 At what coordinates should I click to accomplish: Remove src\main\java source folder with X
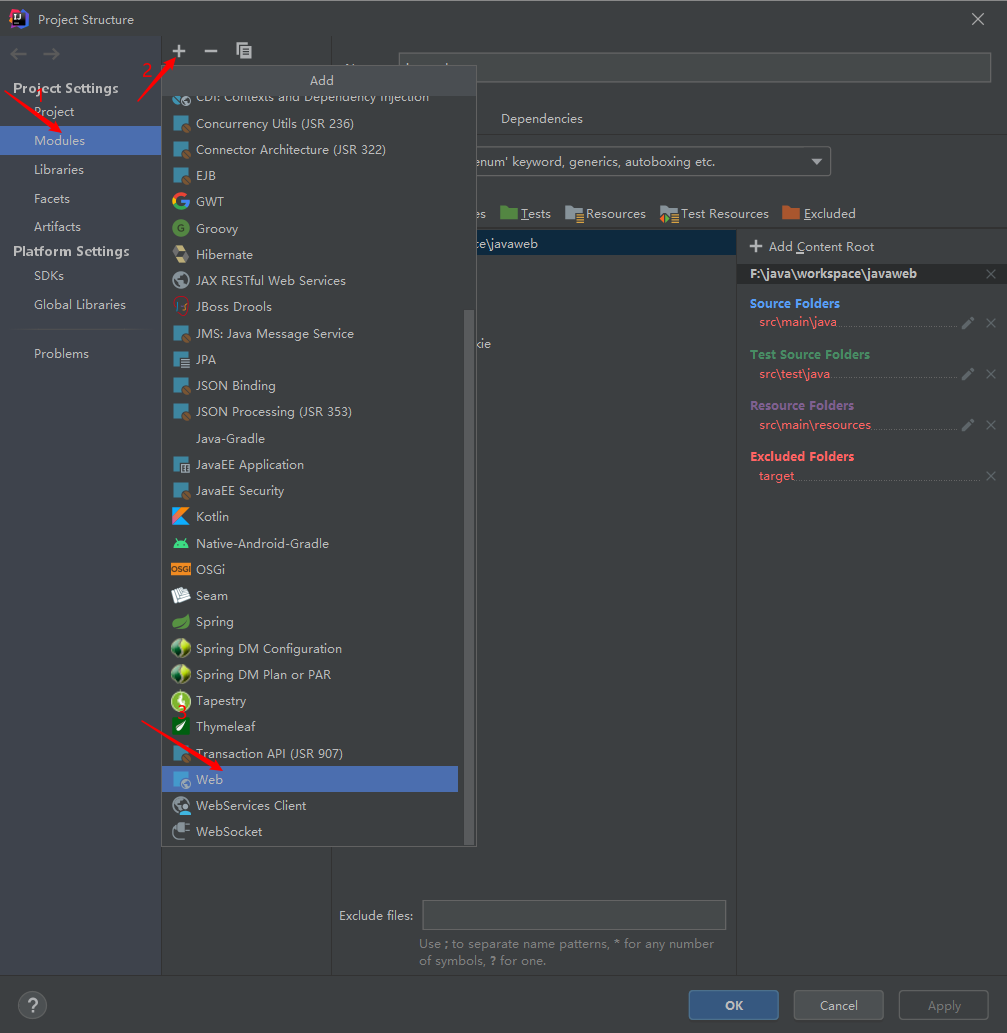coord(991,323)
